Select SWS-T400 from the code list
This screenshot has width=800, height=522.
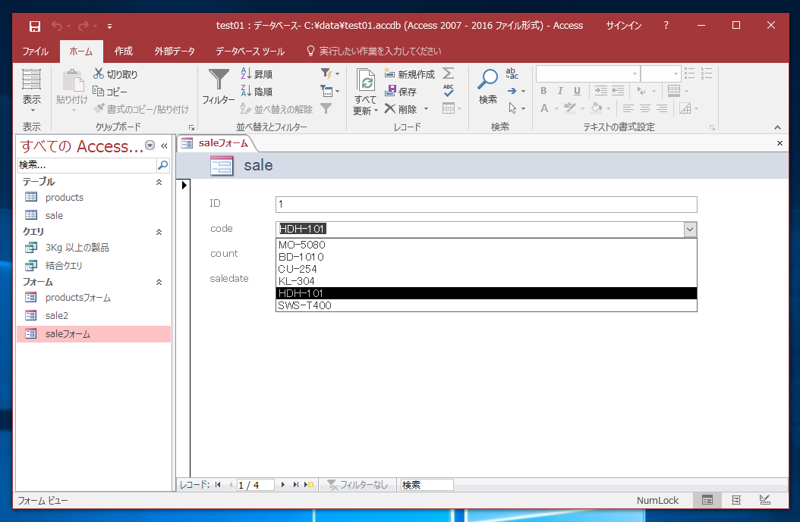pyautogui.click(x=305, y=305)
